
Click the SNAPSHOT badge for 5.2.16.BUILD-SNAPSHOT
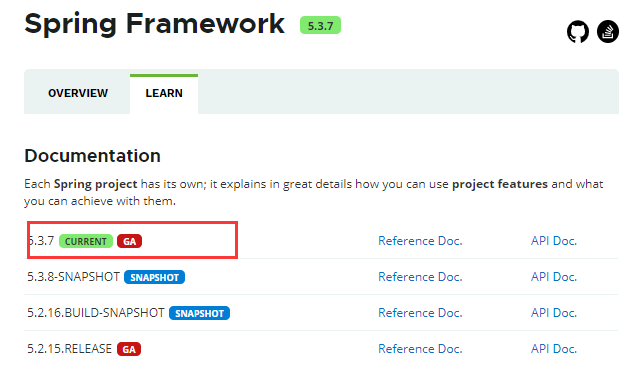(200, 313)
